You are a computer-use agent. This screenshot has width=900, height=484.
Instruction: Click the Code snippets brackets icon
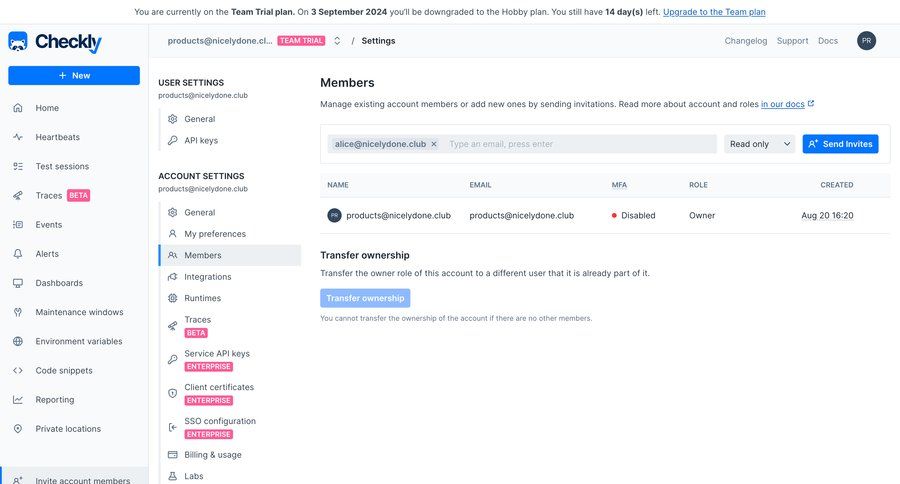18,370
